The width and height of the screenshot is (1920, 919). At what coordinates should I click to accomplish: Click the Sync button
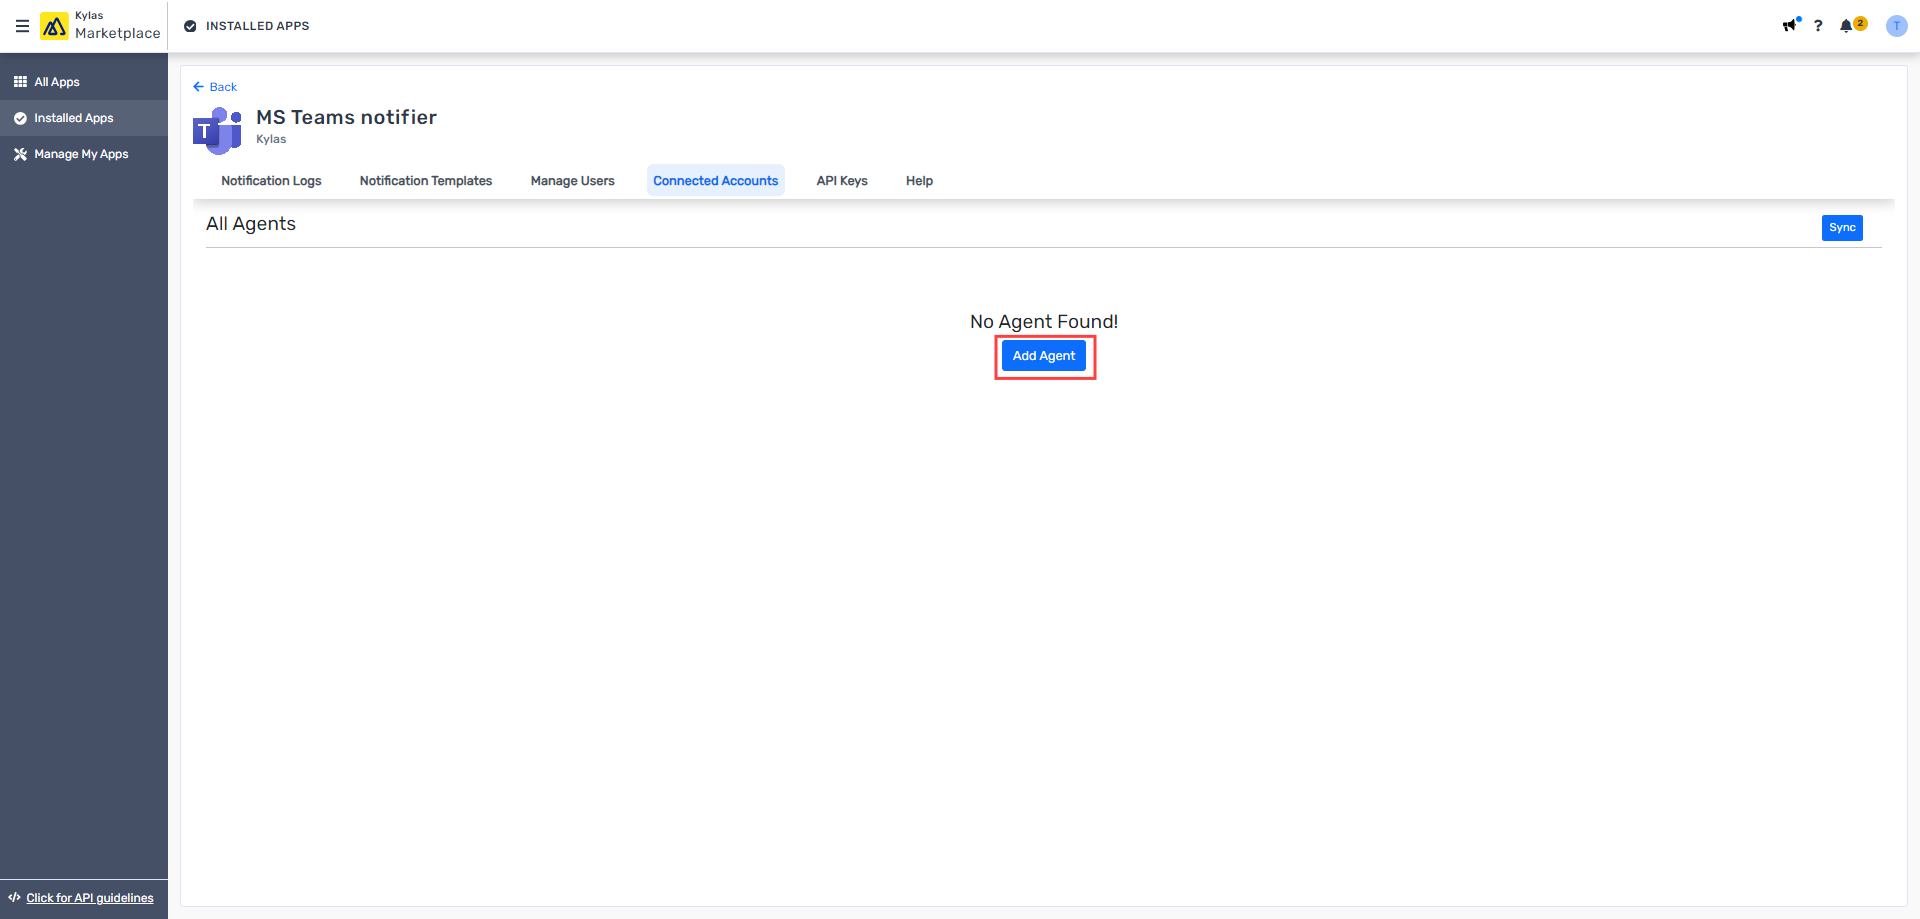point(1842,228)
